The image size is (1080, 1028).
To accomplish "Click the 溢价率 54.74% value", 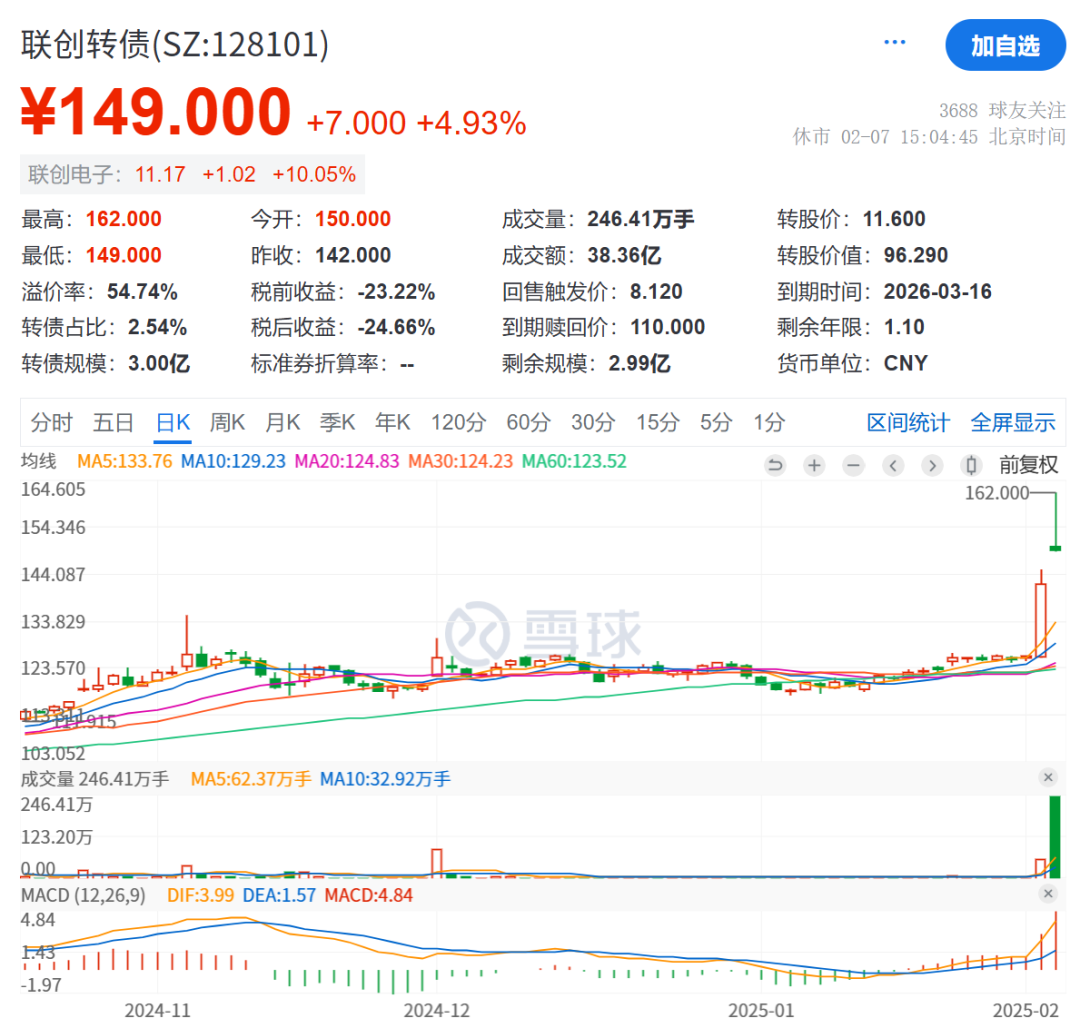I will 143,291.
